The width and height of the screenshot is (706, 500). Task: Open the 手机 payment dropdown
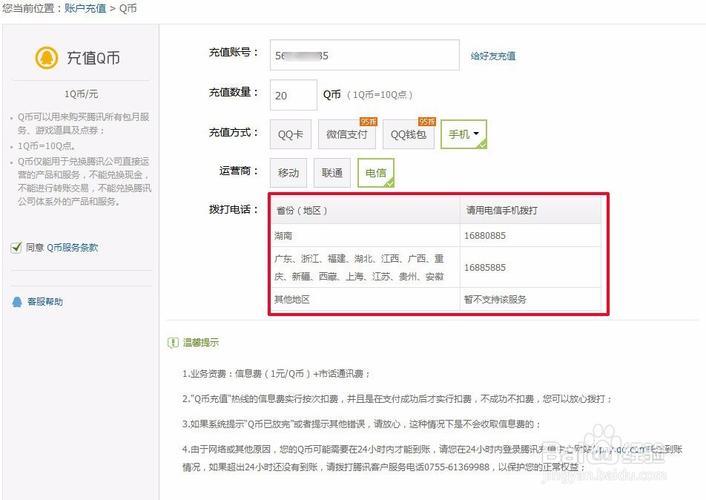pos(464,134)
